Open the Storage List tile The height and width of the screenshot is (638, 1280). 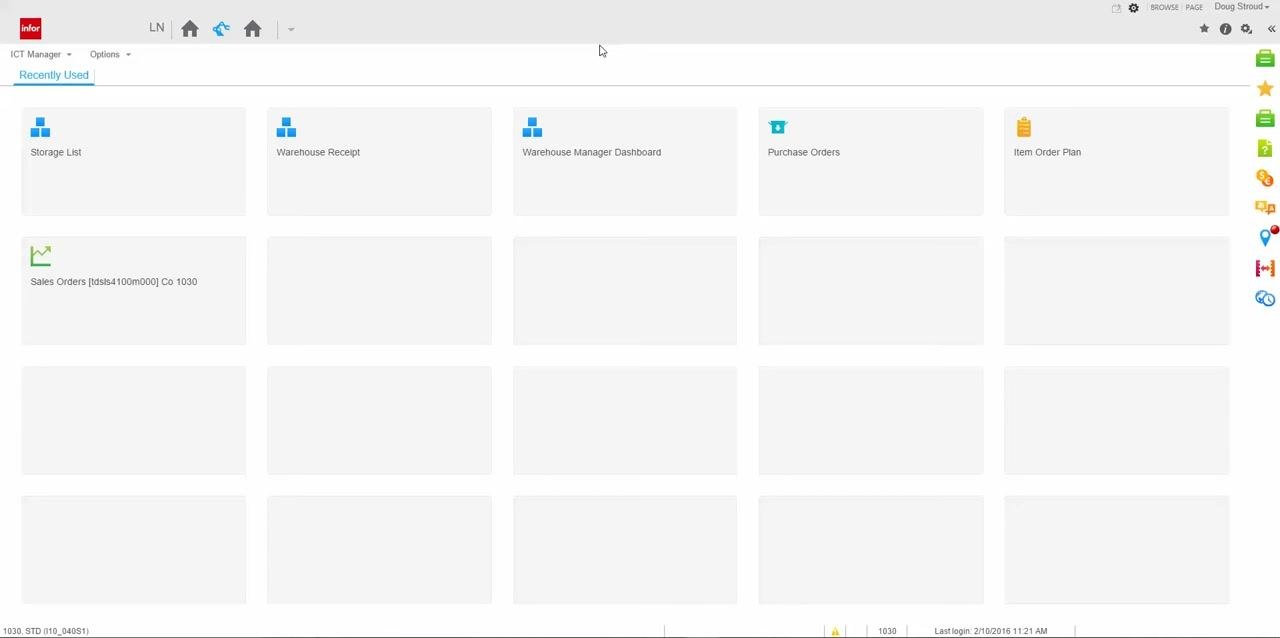click(133, 161)
